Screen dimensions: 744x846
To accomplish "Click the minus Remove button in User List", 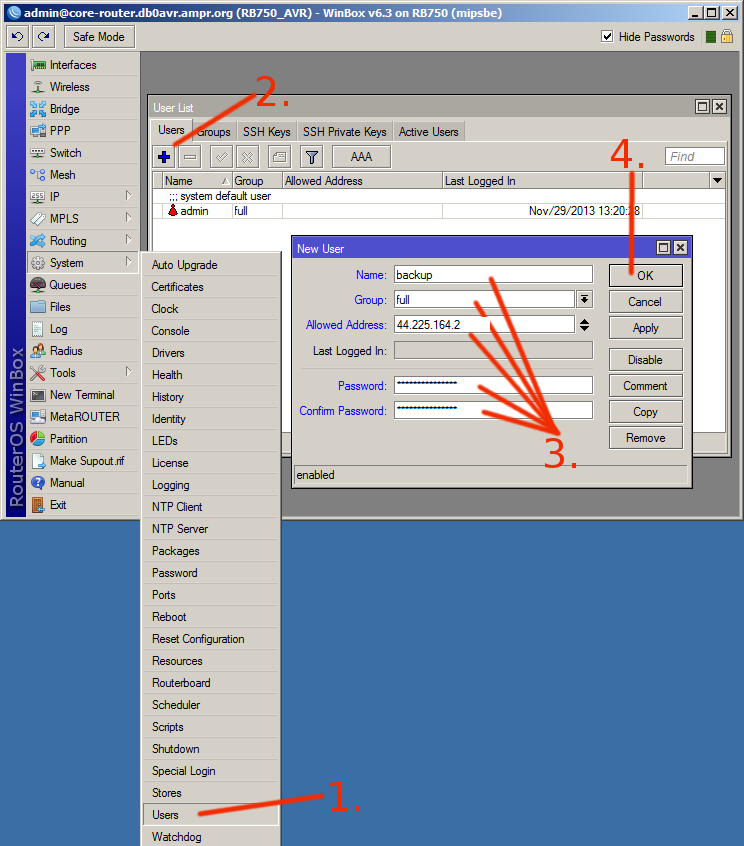I will pos(190,157).
